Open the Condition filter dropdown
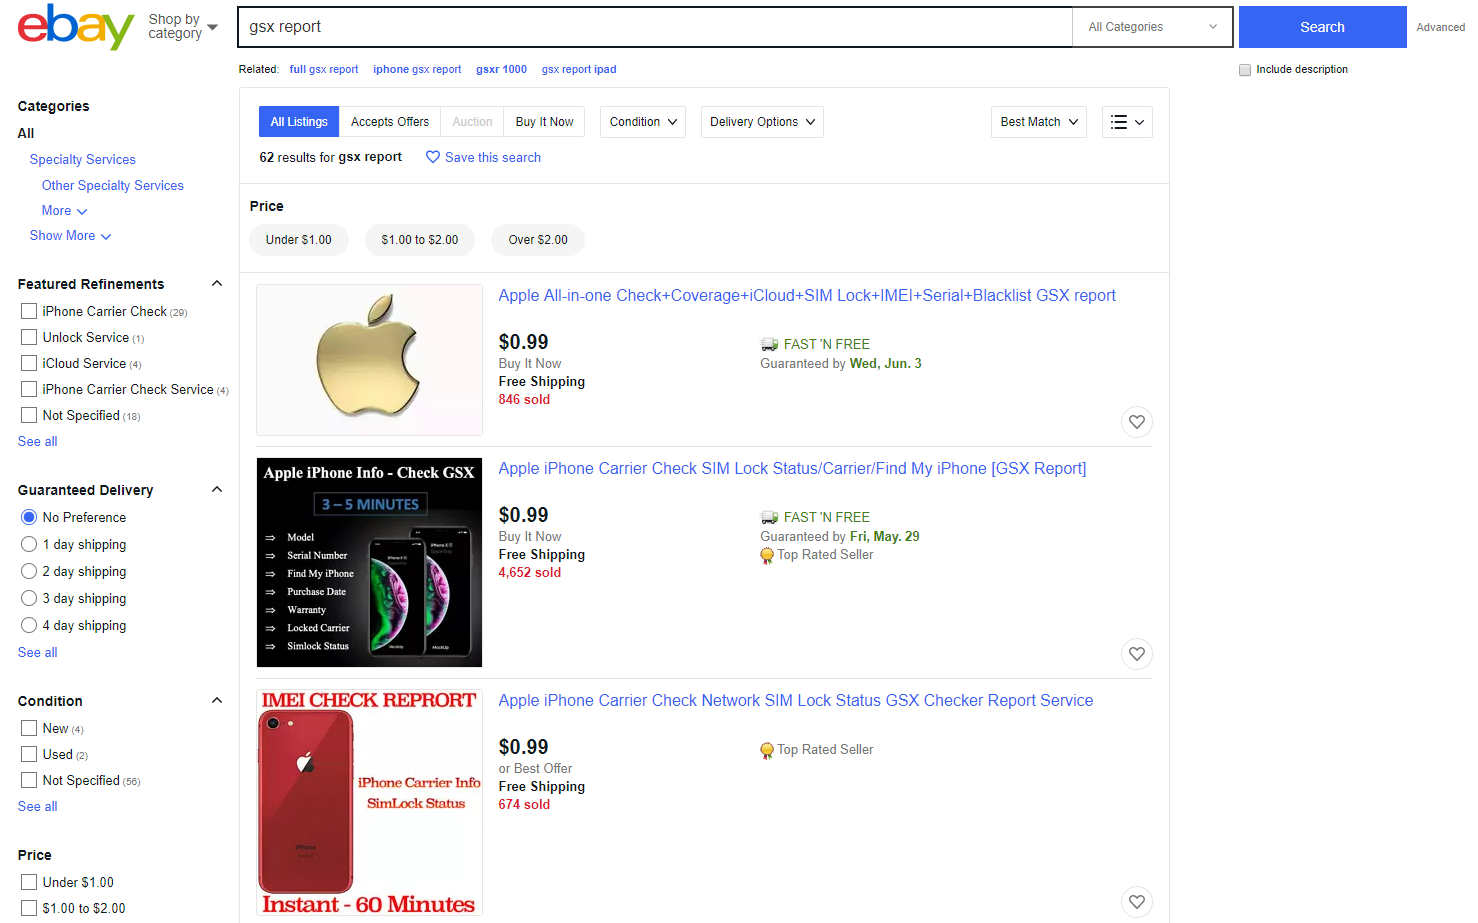 tap(643, 122)
